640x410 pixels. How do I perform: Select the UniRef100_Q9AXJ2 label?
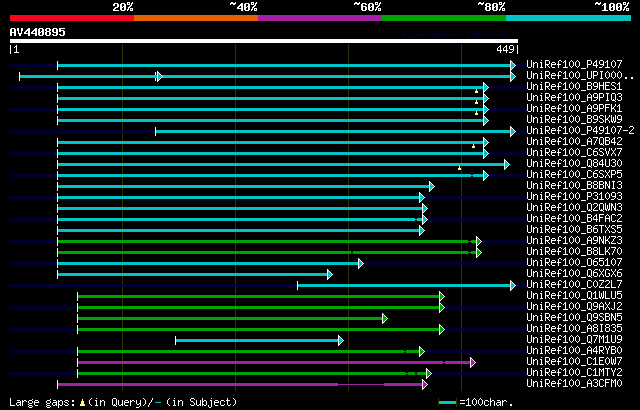point(574,307)
